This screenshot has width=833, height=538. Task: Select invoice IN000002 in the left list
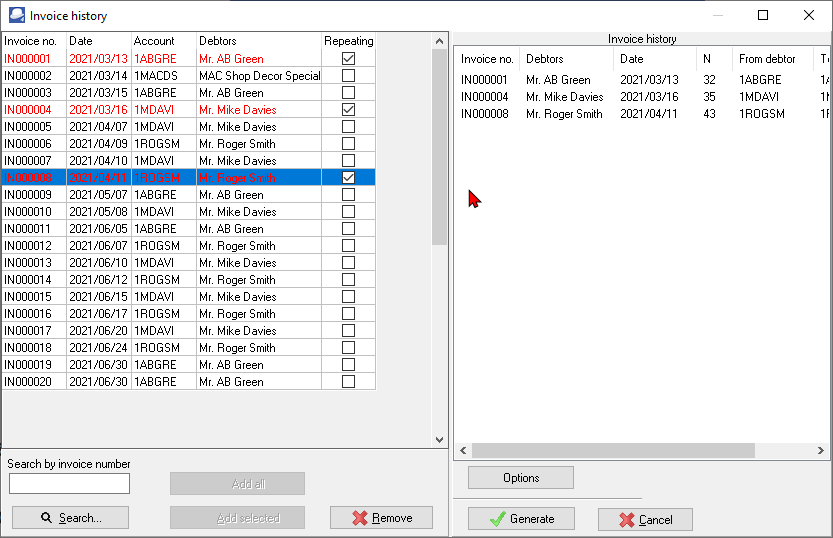click(x=188, y=75)
